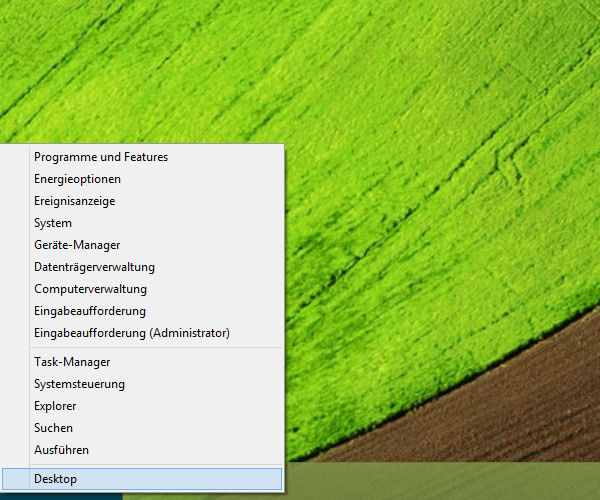Launch Task-Manager from the menu
Screen dimensions: 600x500
72,362
